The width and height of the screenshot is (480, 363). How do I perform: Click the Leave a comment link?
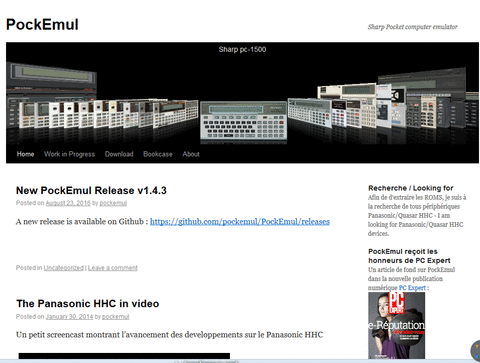113,268
